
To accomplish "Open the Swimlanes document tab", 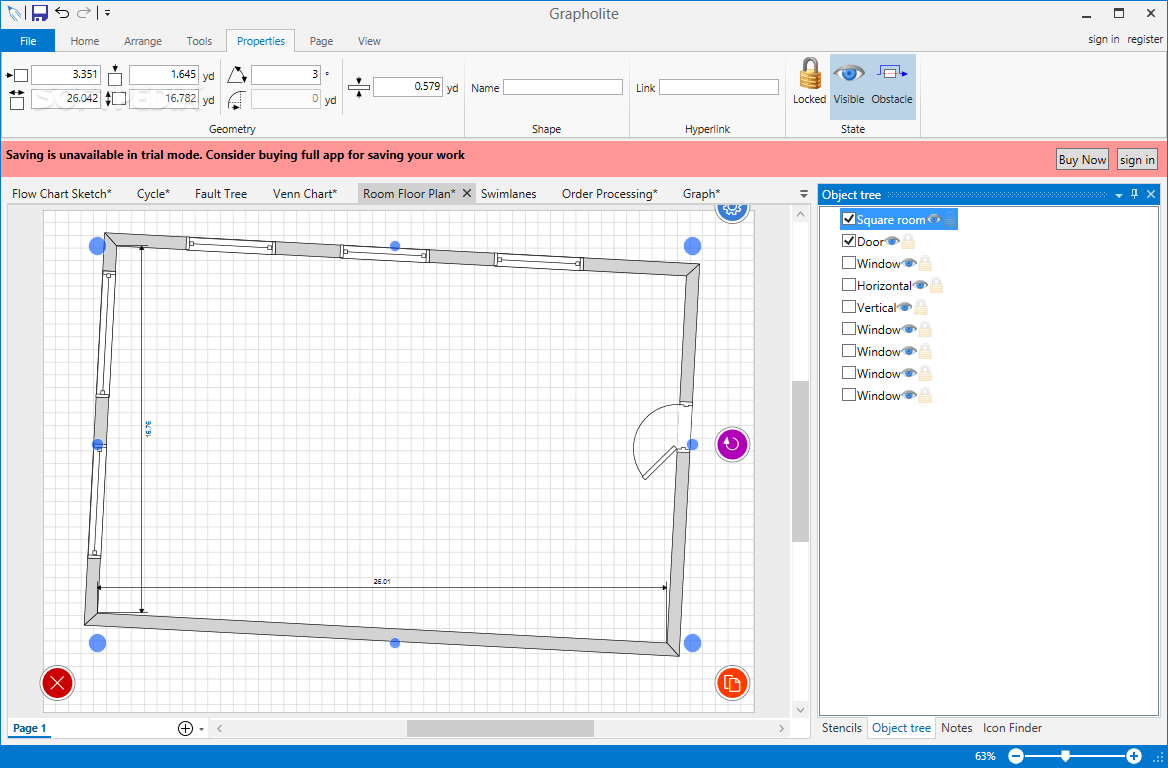I will [x=509, y=194].
